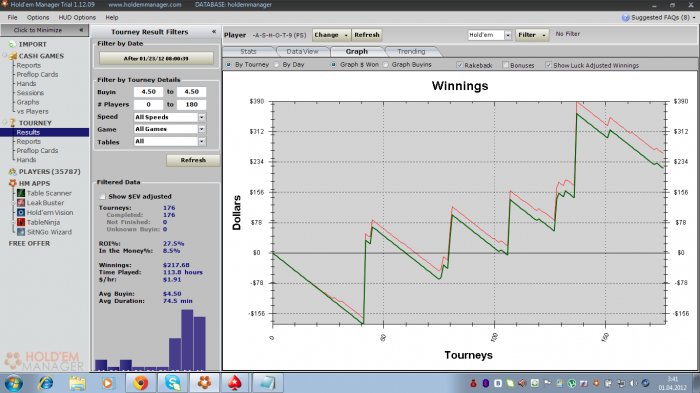Open PokerStars from the Windows taskbar

point(235,383)
